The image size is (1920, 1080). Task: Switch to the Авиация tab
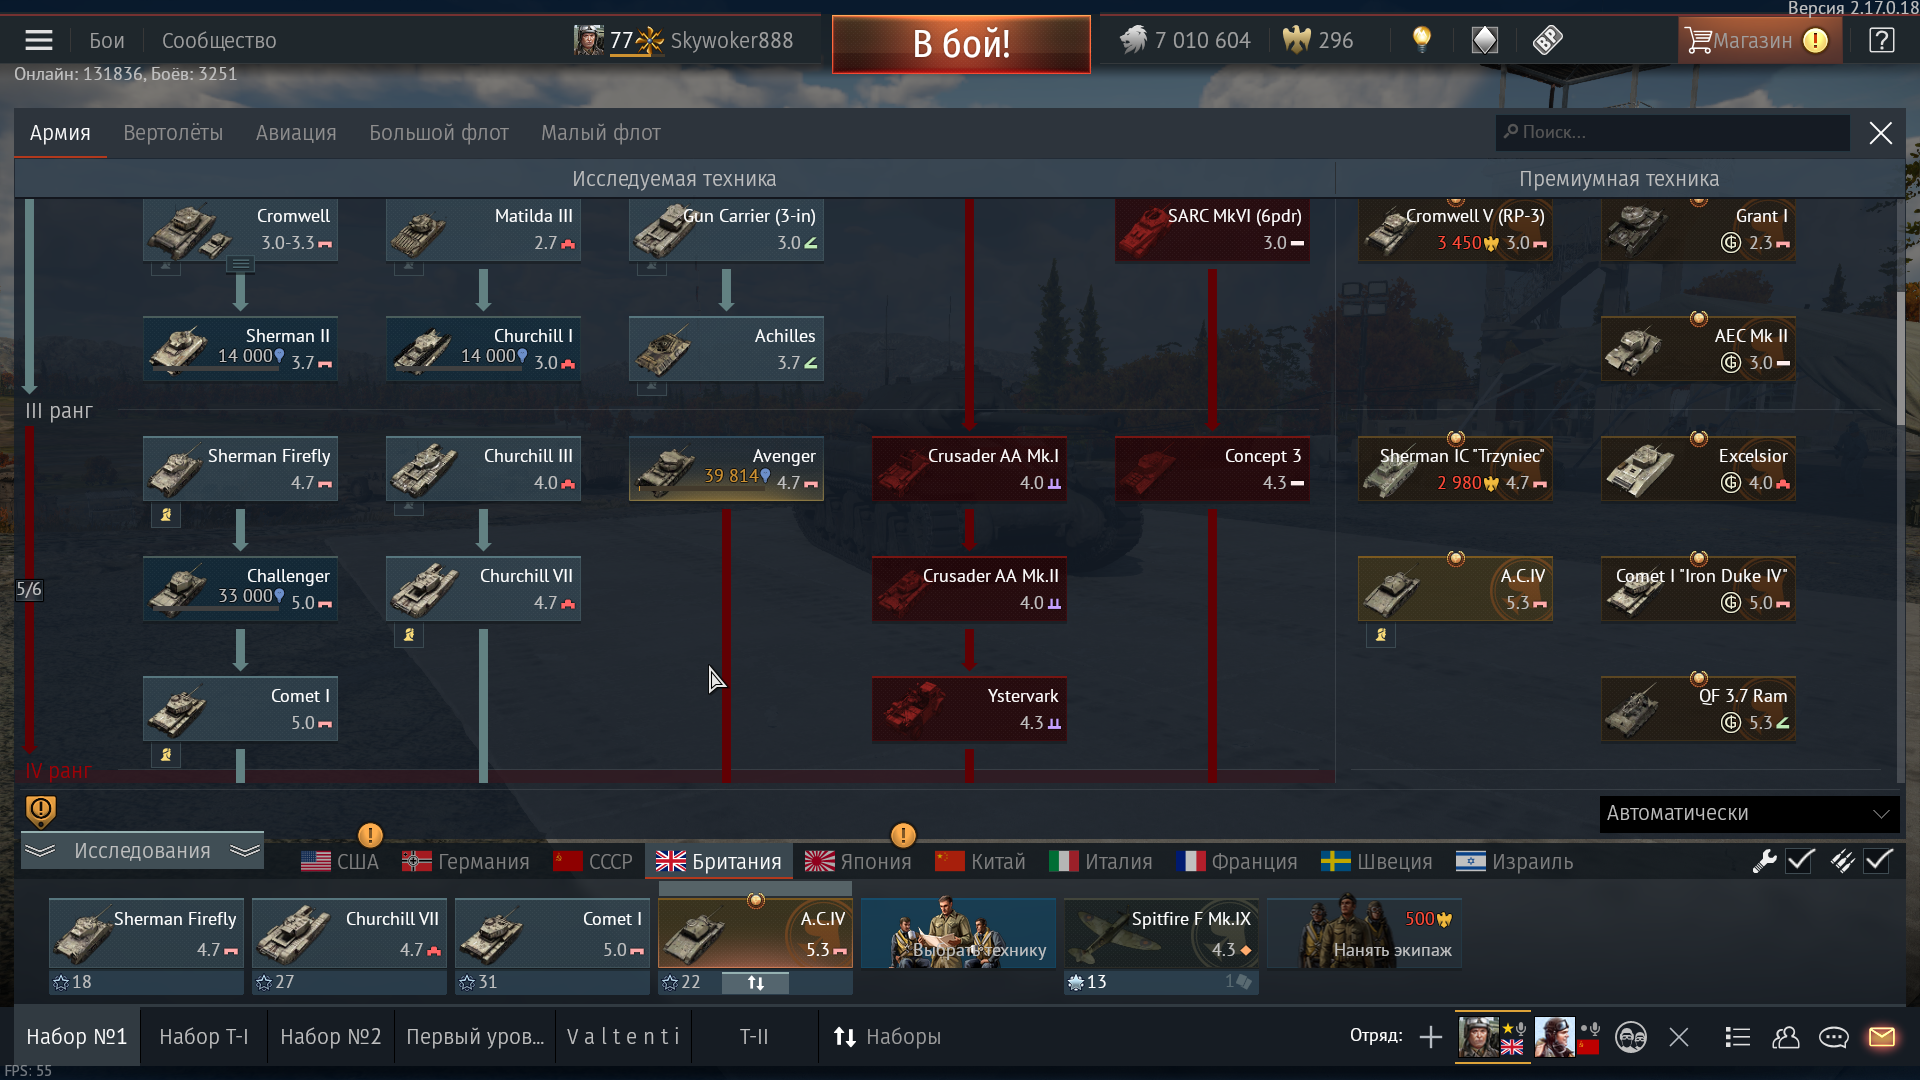[x=296, y=133]
